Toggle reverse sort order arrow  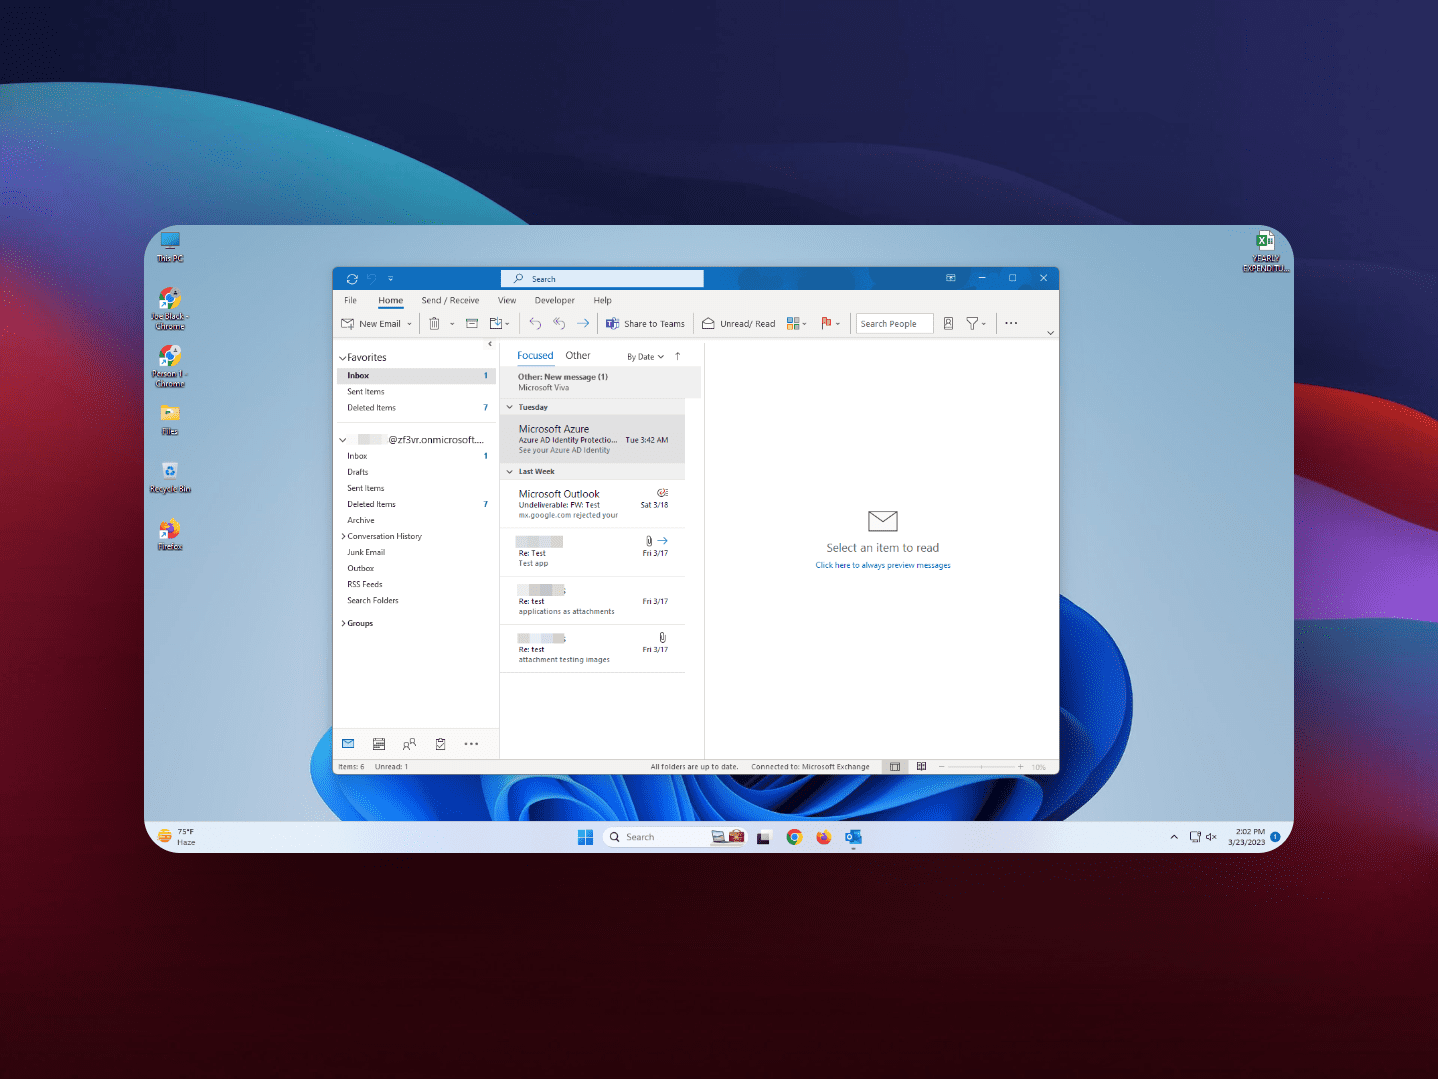[x=678, y=356]
